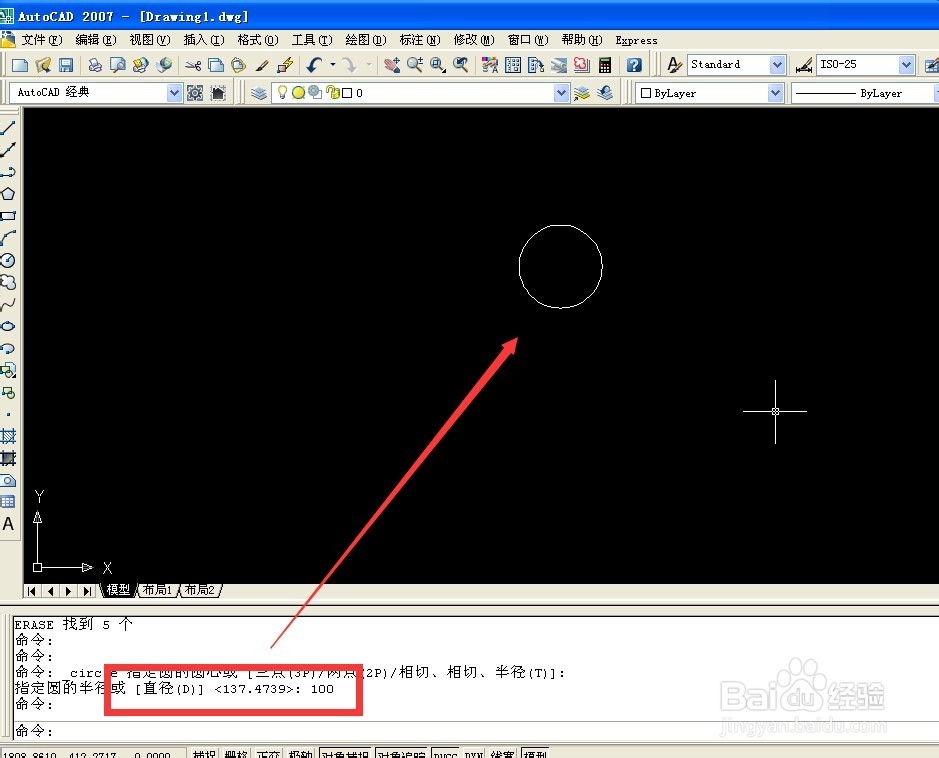Open Text Style manager icon
Viewport: 939px width, 758px height.
click(674, 65)
